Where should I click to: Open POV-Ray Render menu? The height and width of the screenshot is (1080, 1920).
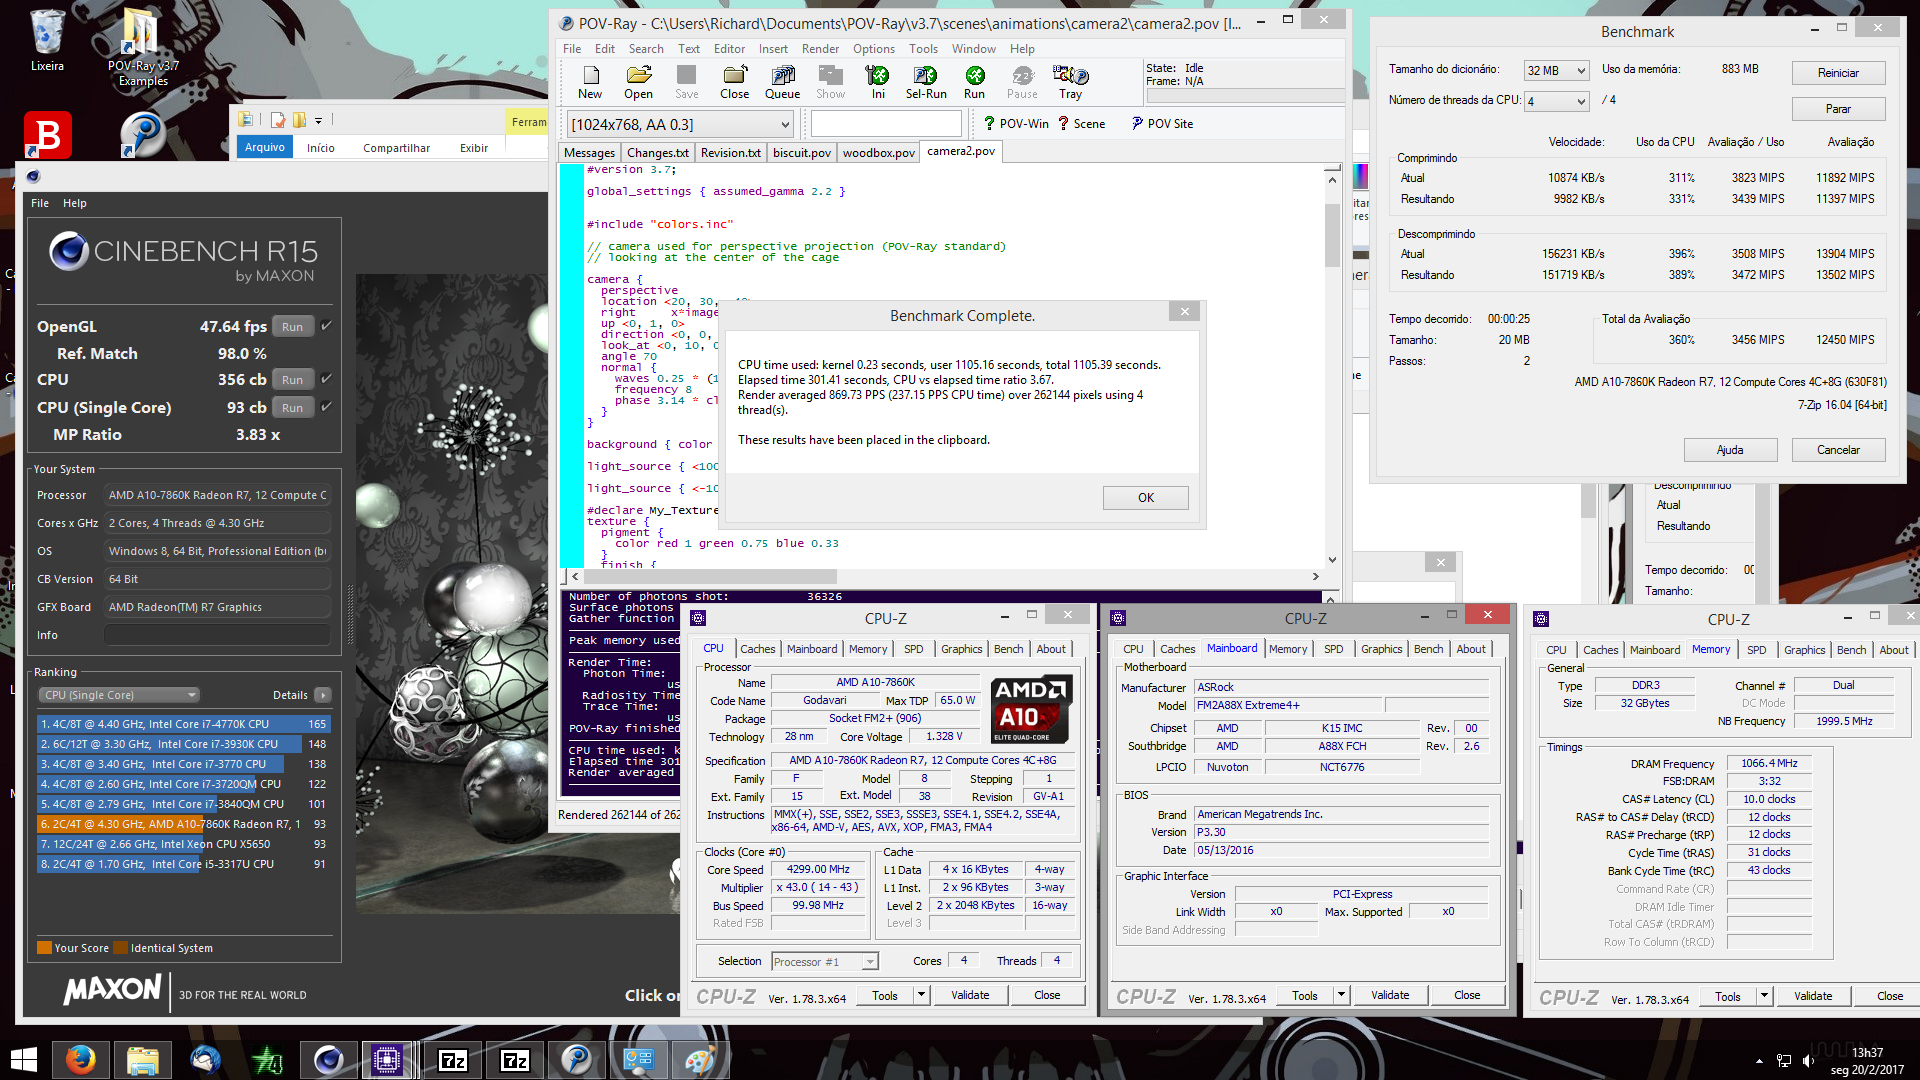click(820, 49)
